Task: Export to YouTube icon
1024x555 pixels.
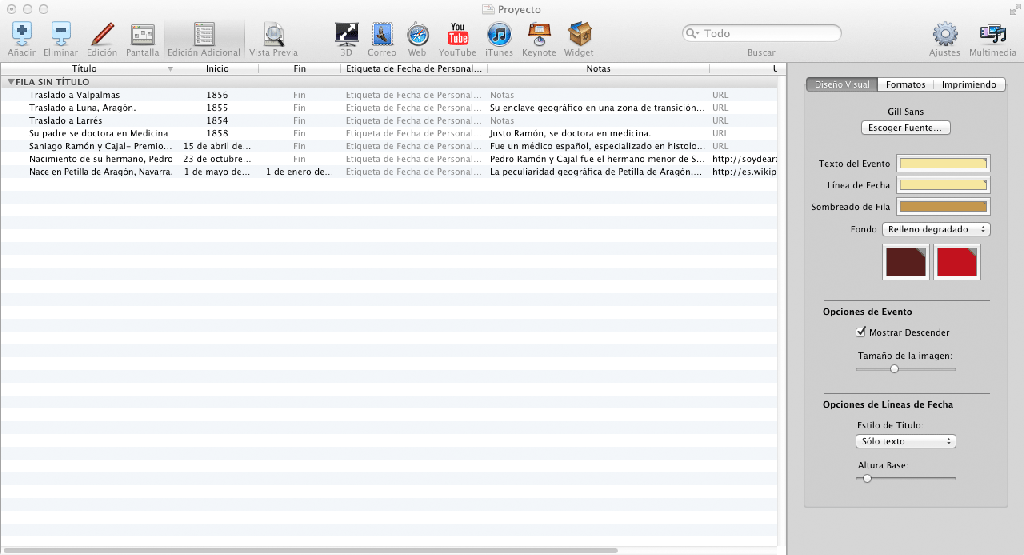Action: (x=457, y=34)
